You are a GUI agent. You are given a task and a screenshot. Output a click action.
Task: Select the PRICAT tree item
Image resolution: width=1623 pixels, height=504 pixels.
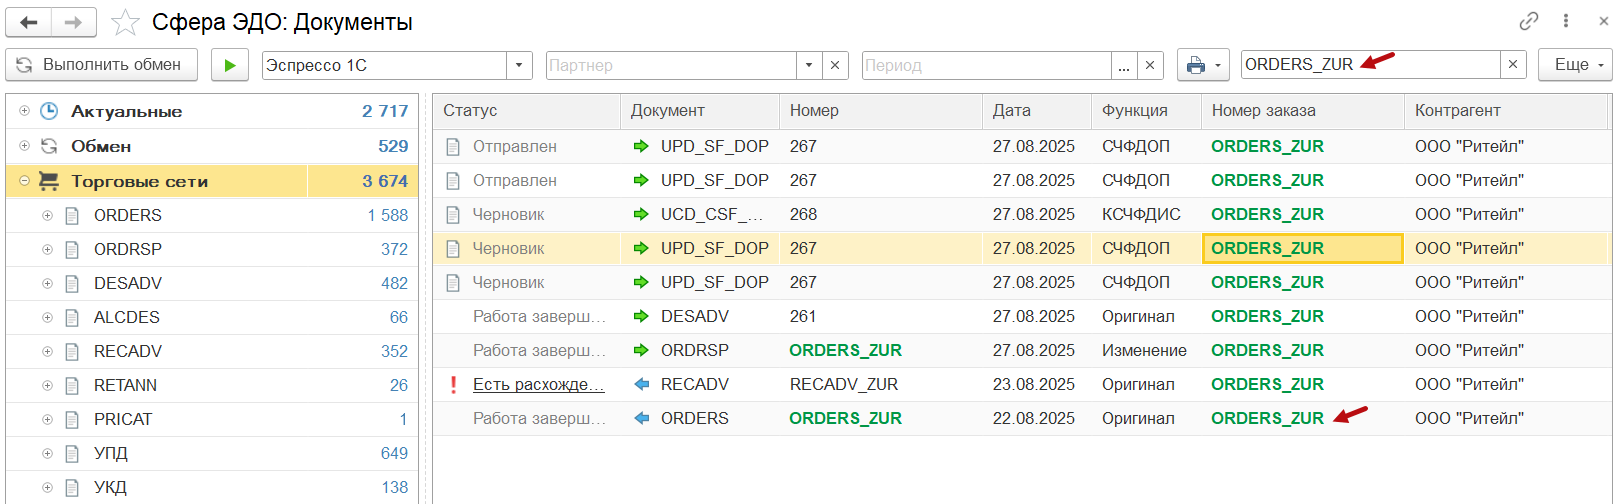pyautogui.click(x=123, y=420)
